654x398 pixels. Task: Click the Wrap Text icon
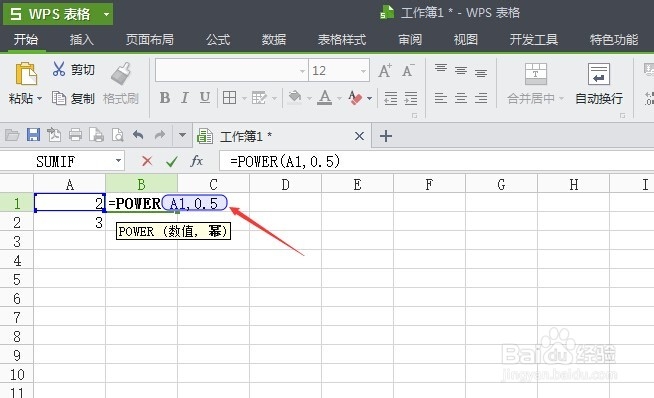(599, 74)
